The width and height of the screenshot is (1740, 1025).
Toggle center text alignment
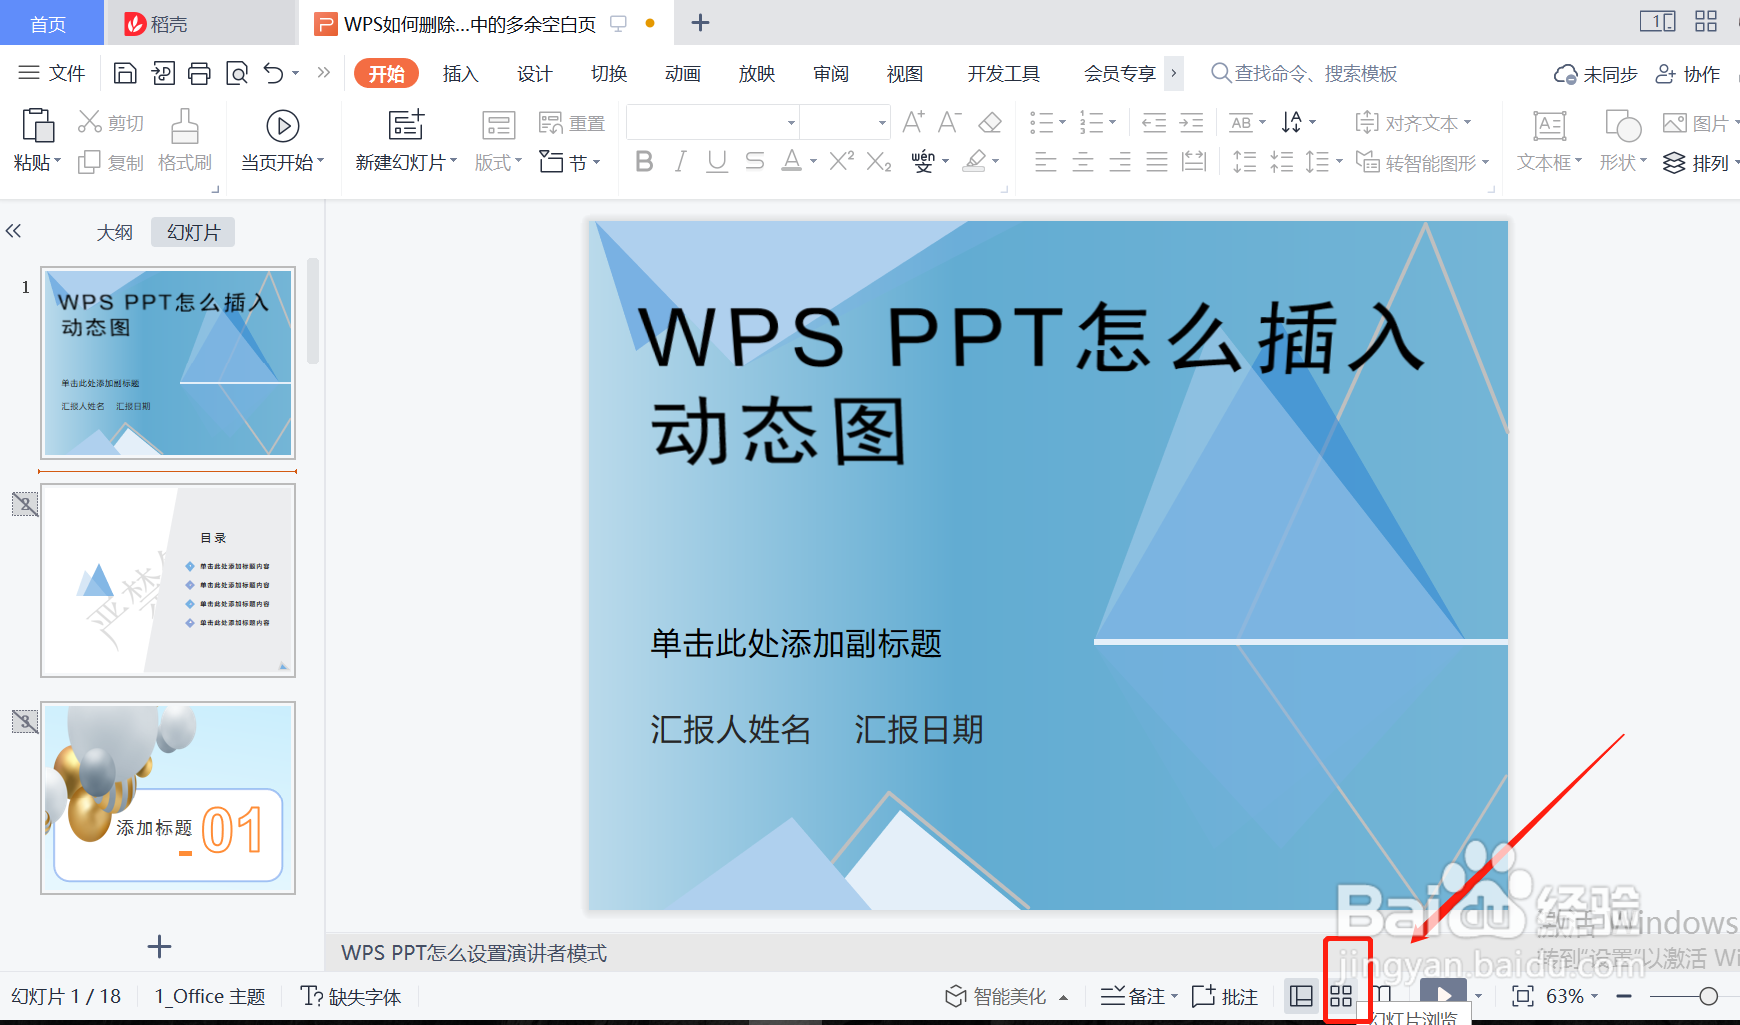point(1082,162)
